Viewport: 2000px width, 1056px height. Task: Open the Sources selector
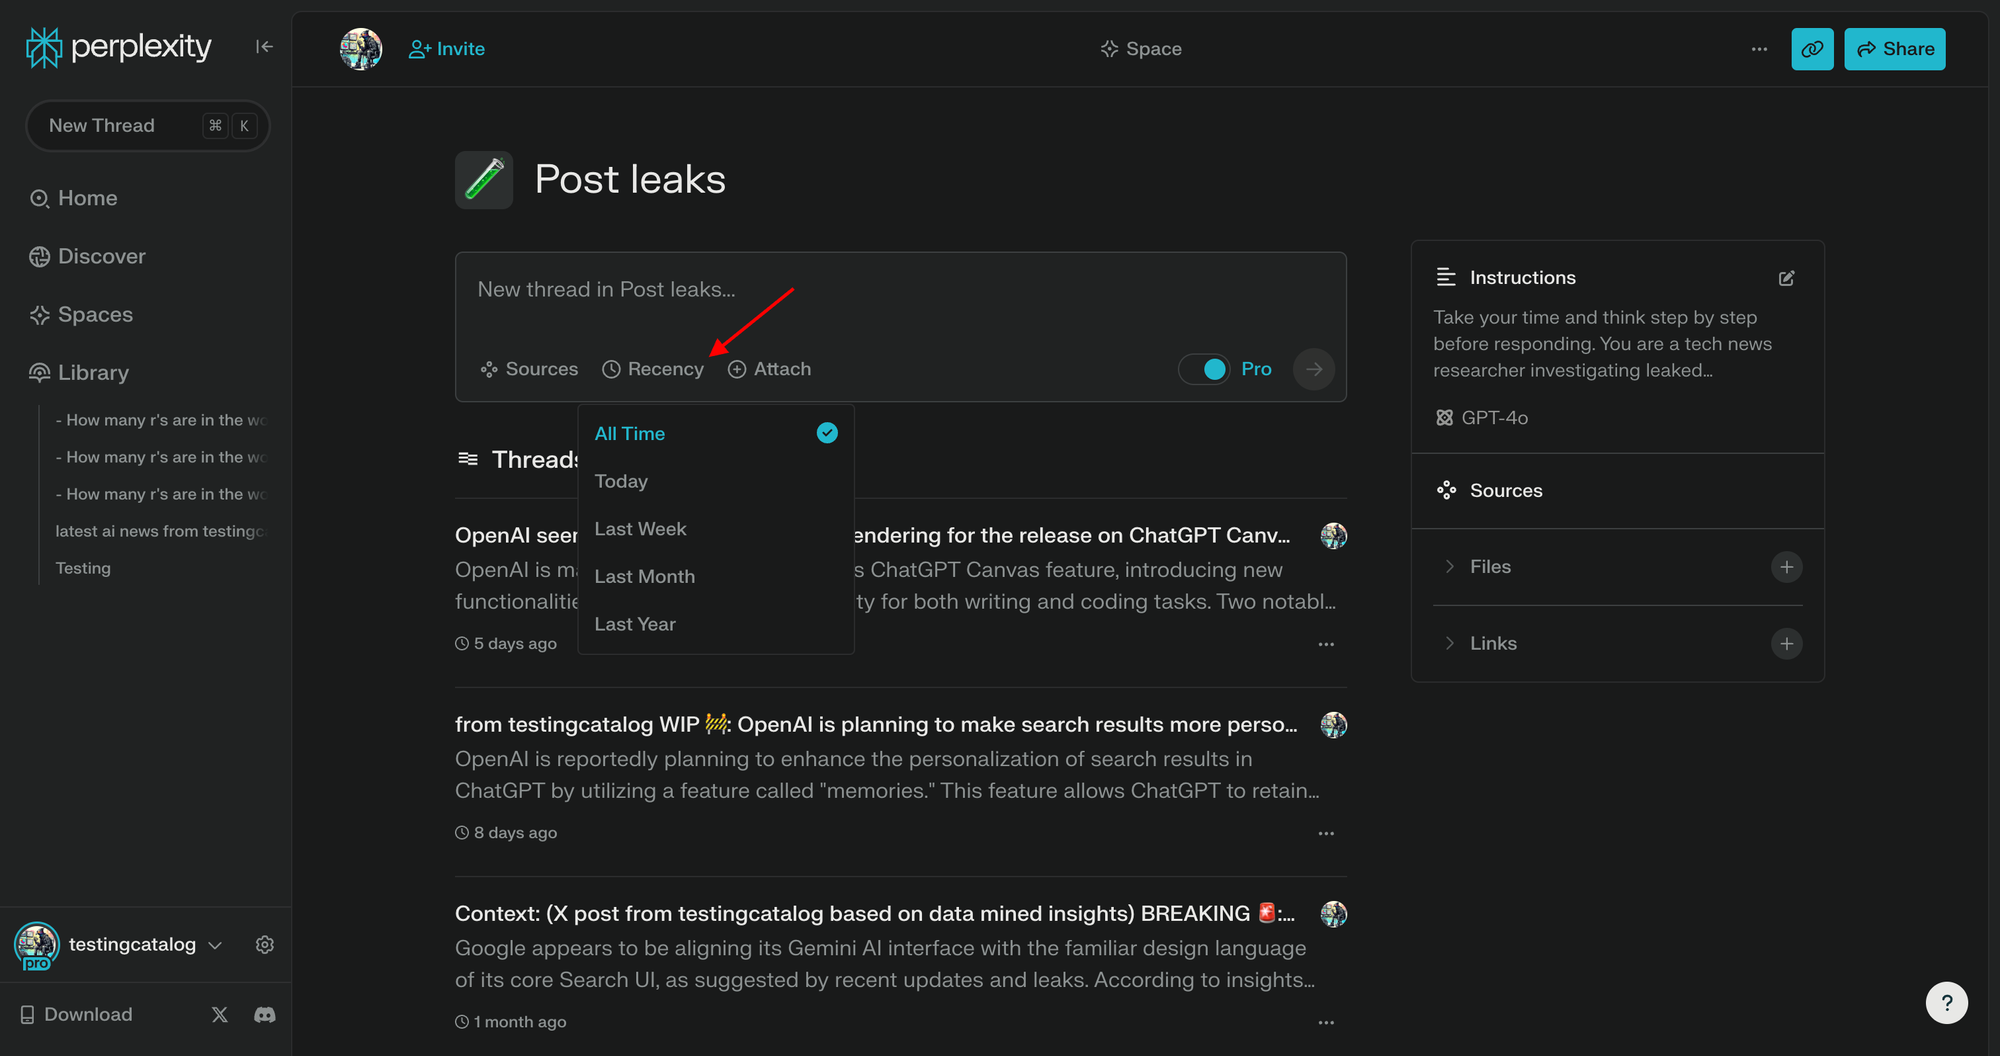click(x=529, y=369)
